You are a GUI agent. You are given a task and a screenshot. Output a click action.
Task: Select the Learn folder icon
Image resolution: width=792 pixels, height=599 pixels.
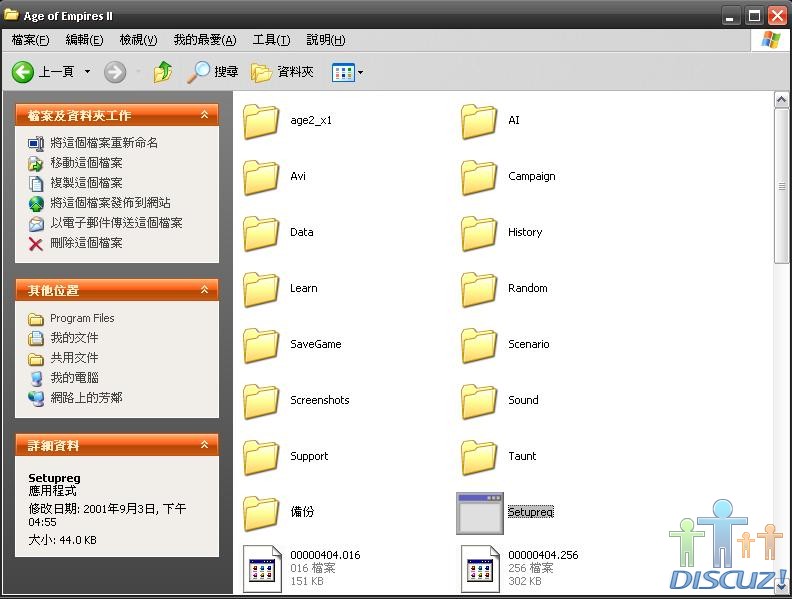[x=261, y=289]
